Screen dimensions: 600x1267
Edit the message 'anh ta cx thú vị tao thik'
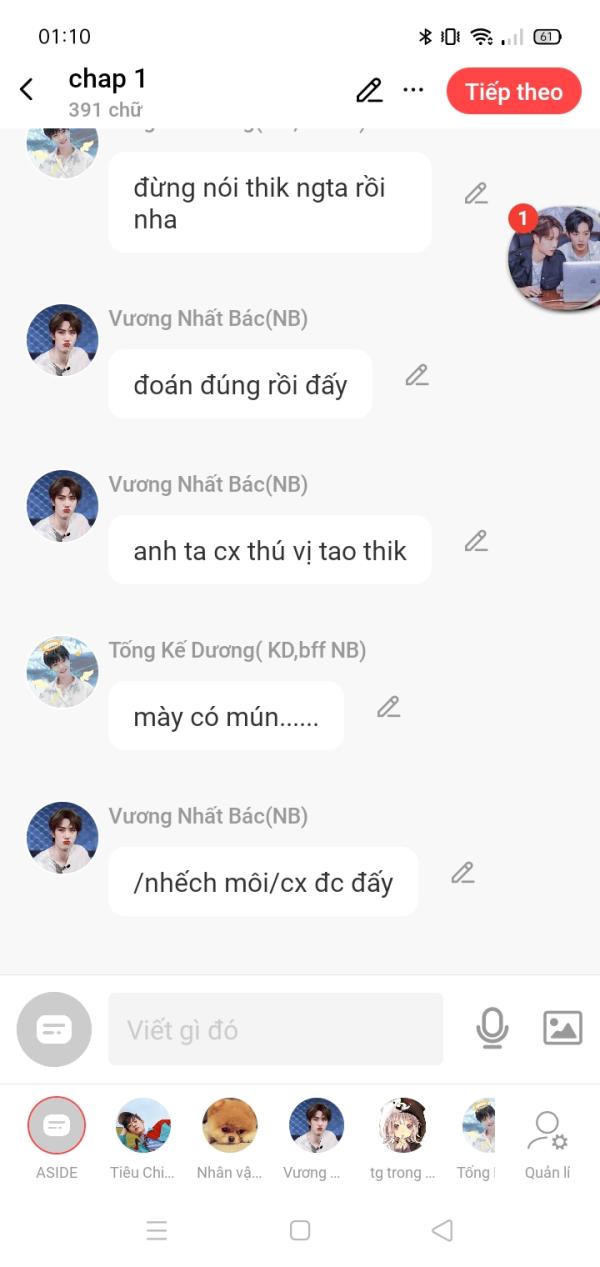(x=476, y=542)
